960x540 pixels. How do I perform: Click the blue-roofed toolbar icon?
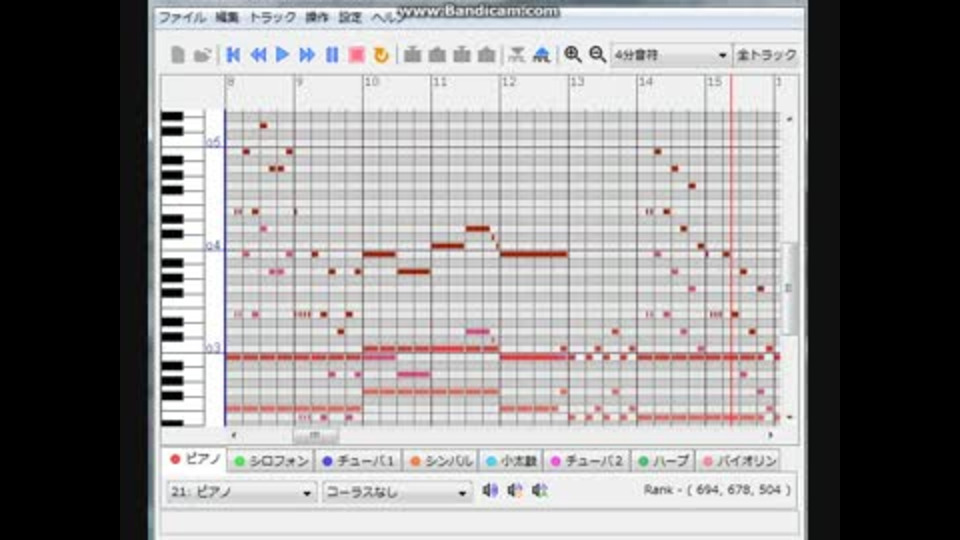click(541, 55)
